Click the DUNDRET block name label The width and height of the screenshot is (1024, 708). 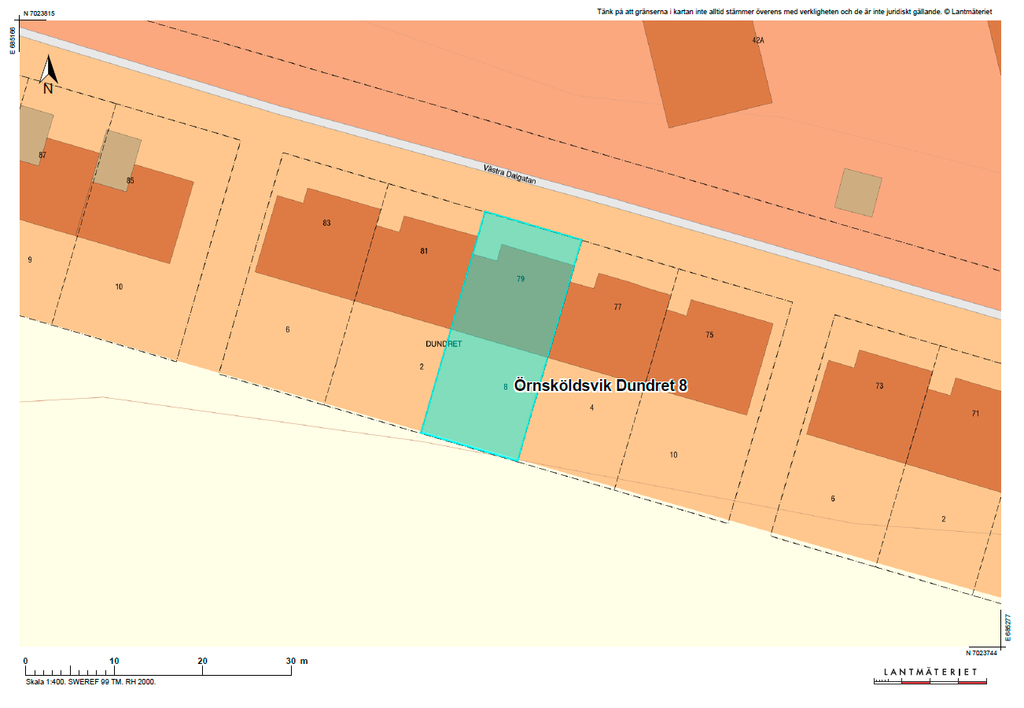point(443,343)
